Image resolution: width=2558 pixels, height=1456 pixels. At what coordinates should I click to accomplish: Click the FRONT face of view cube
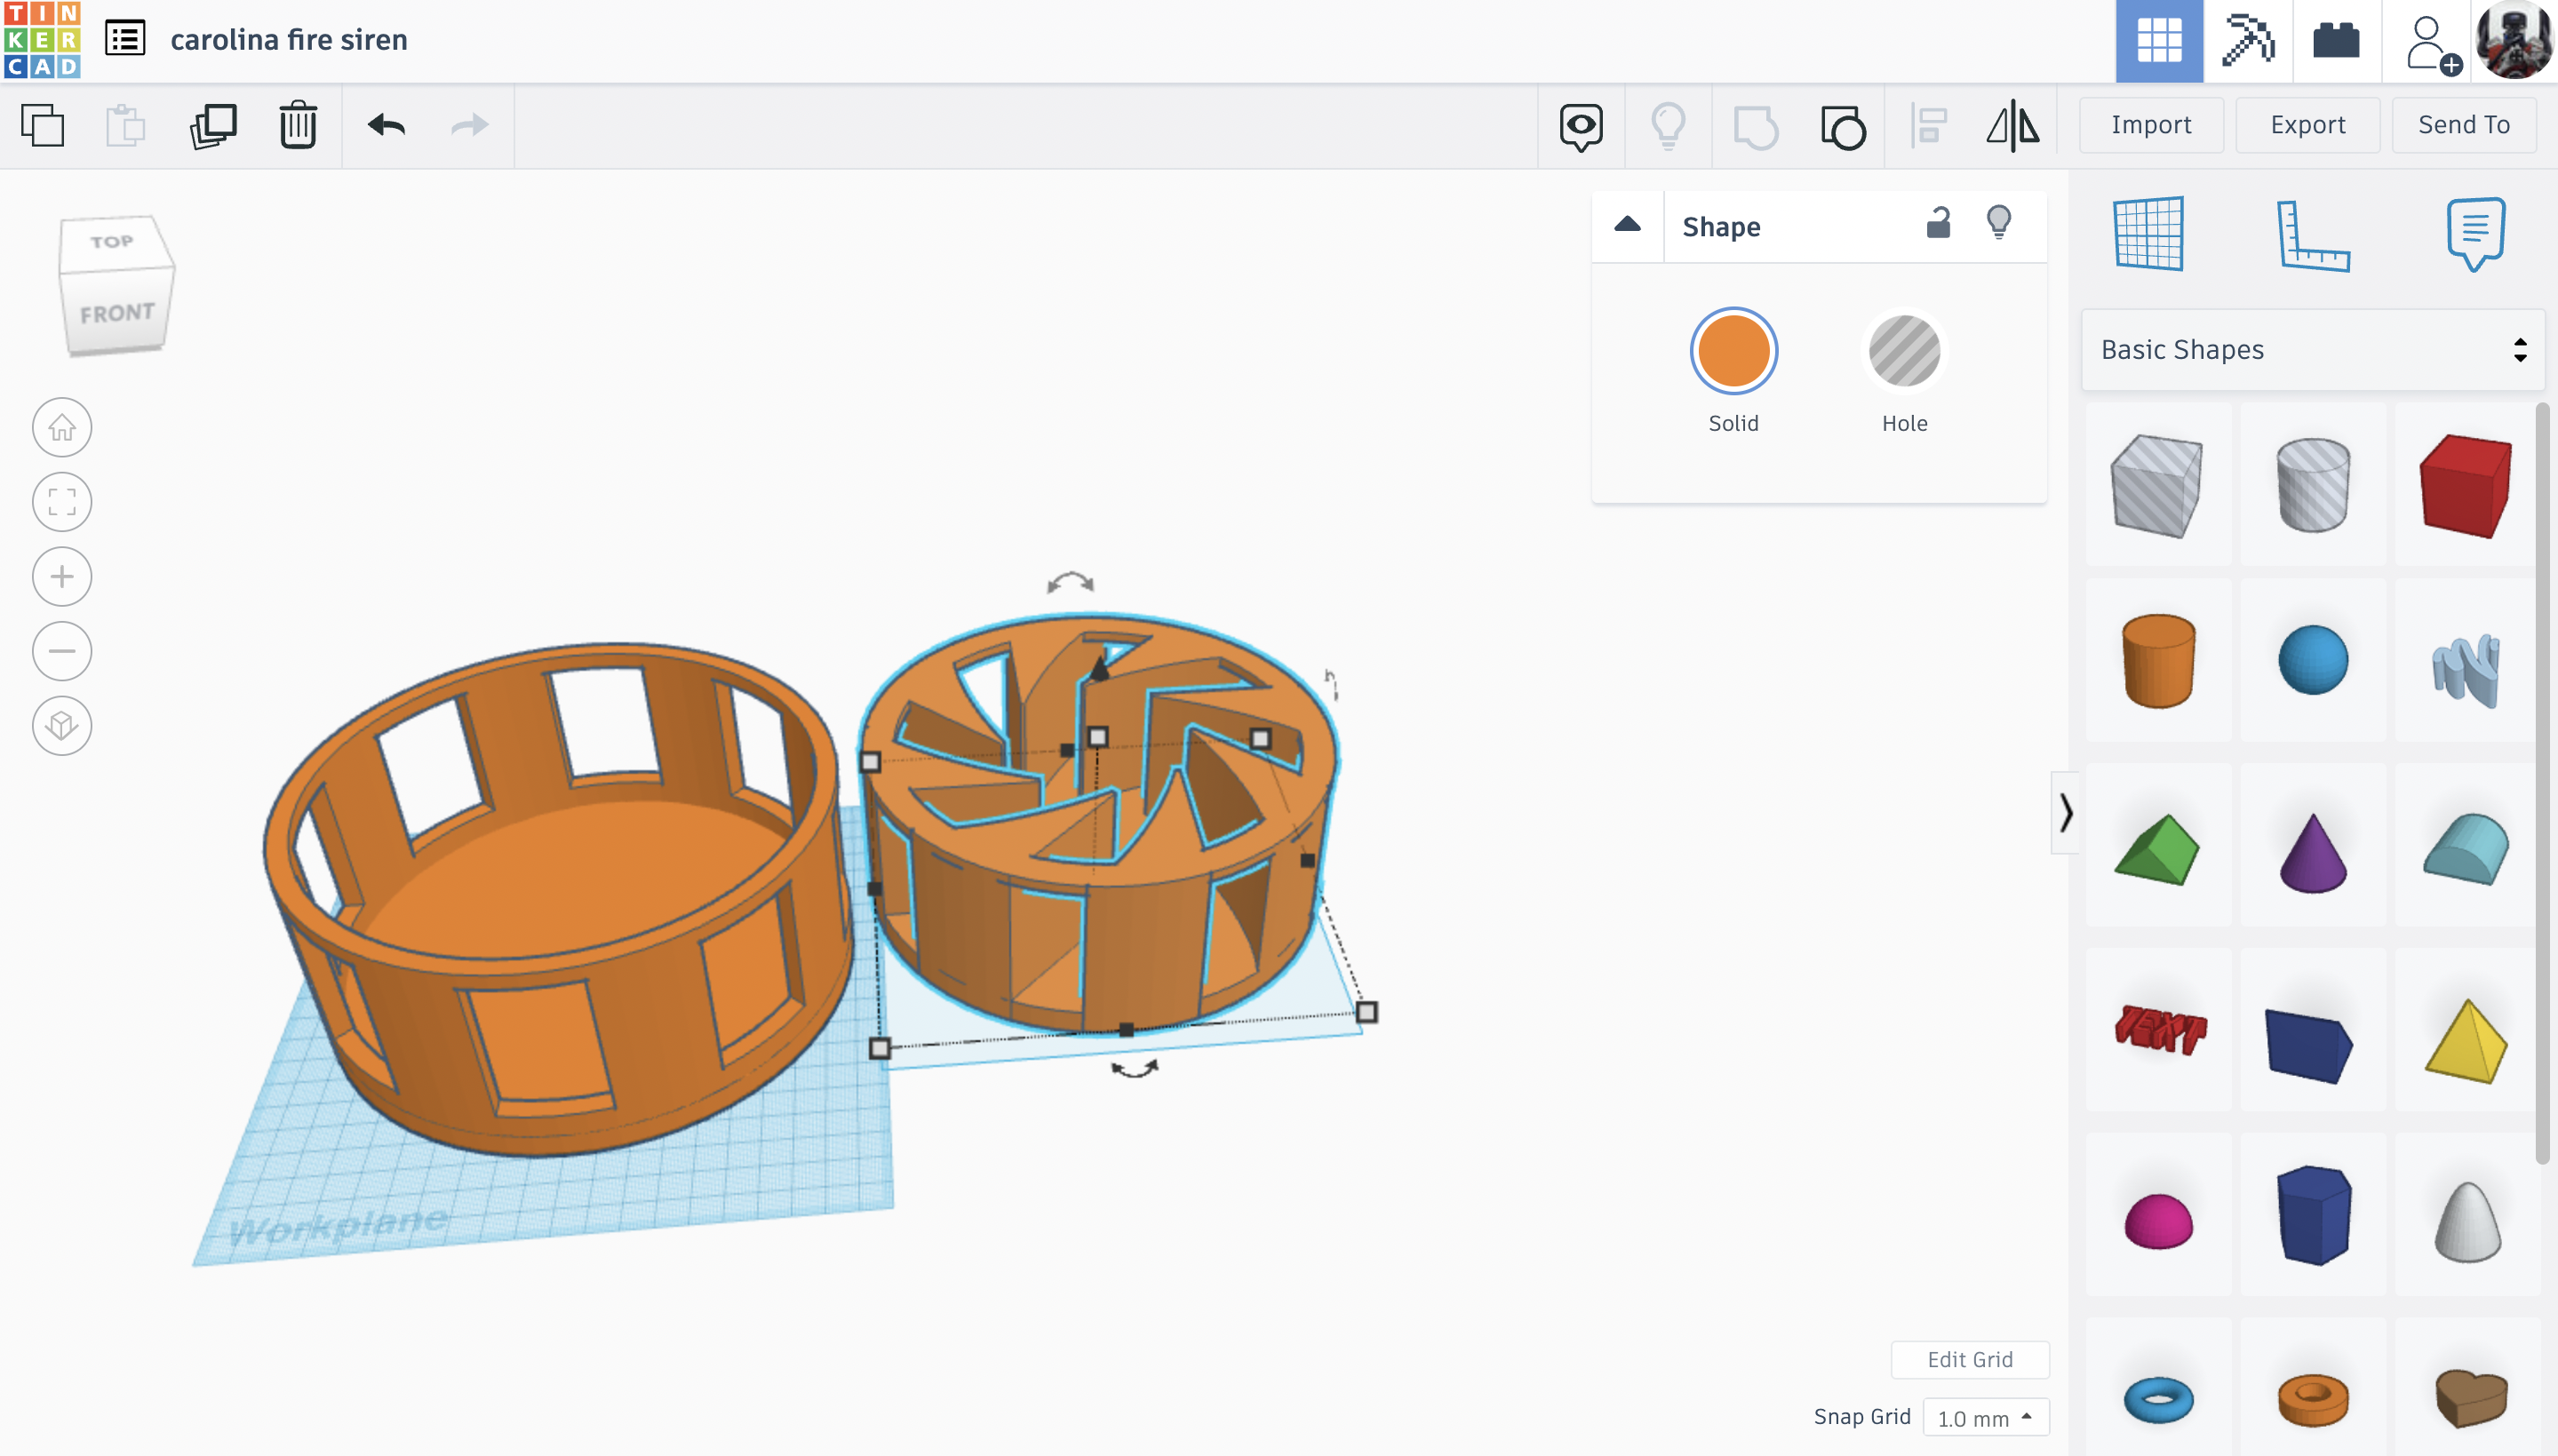[x=117, y=313]
